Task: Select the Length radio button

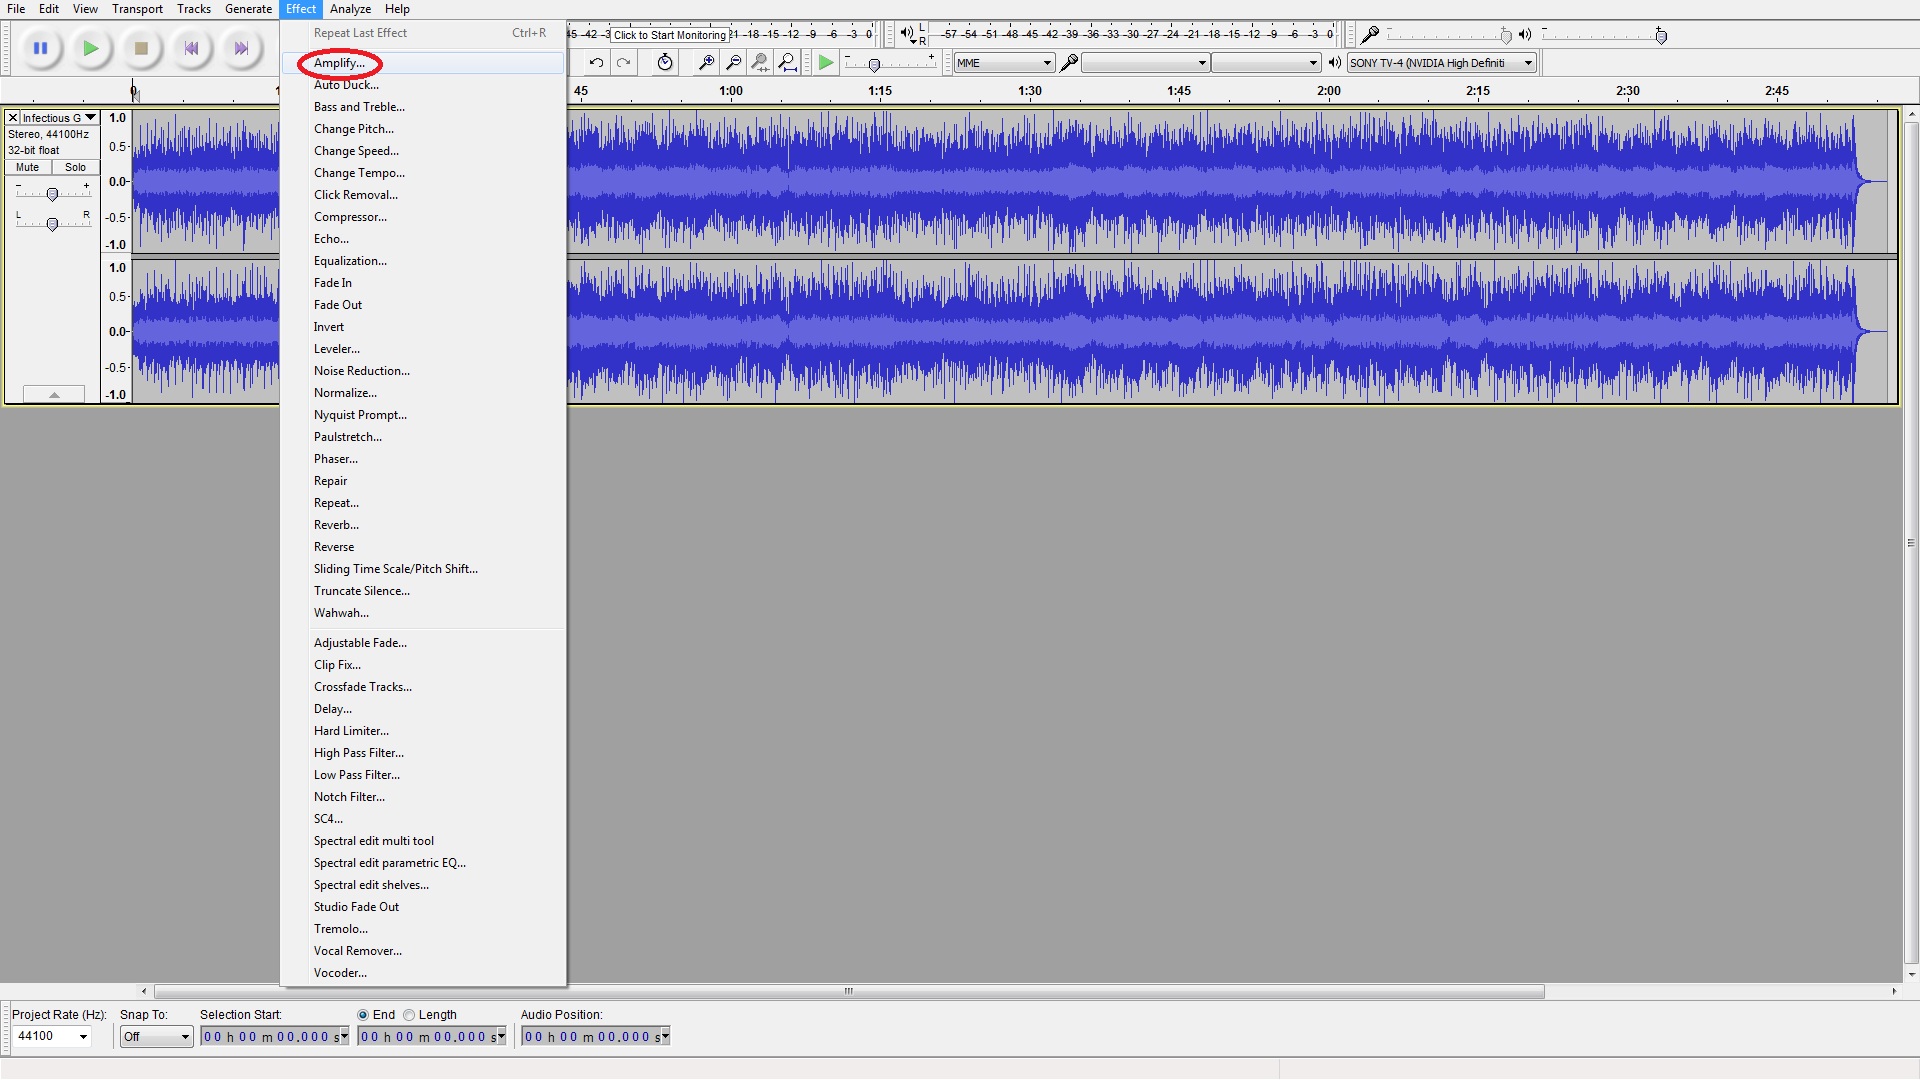Action: (x=409, y=1015)
